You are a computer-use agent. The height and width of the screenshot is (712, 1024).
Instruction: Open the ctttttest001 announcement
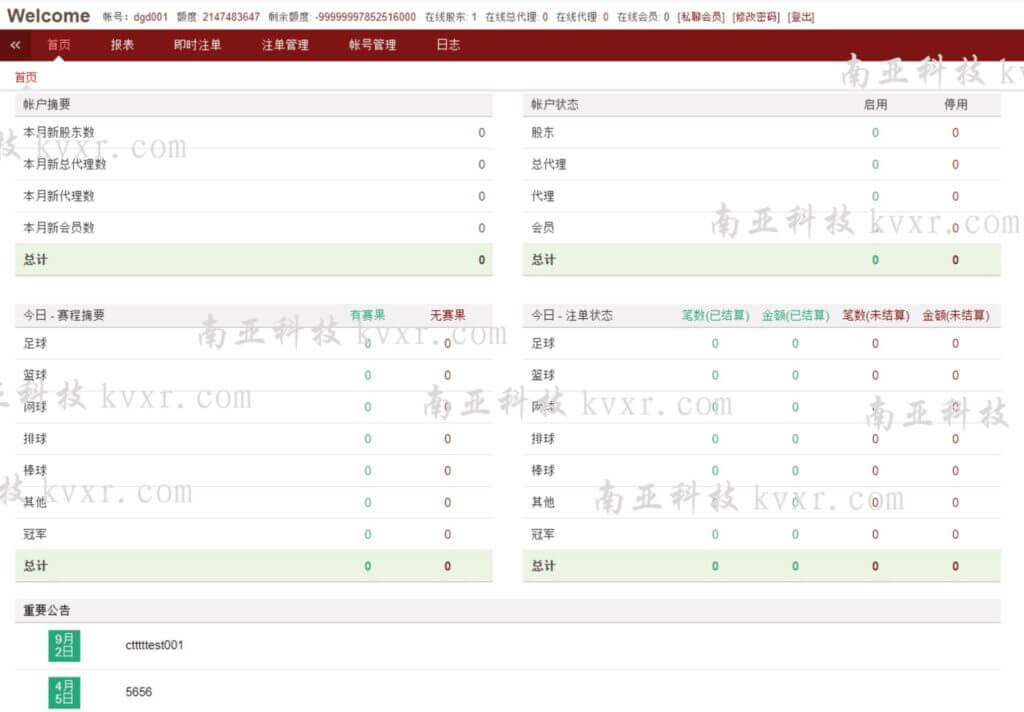tap(154, 645)
